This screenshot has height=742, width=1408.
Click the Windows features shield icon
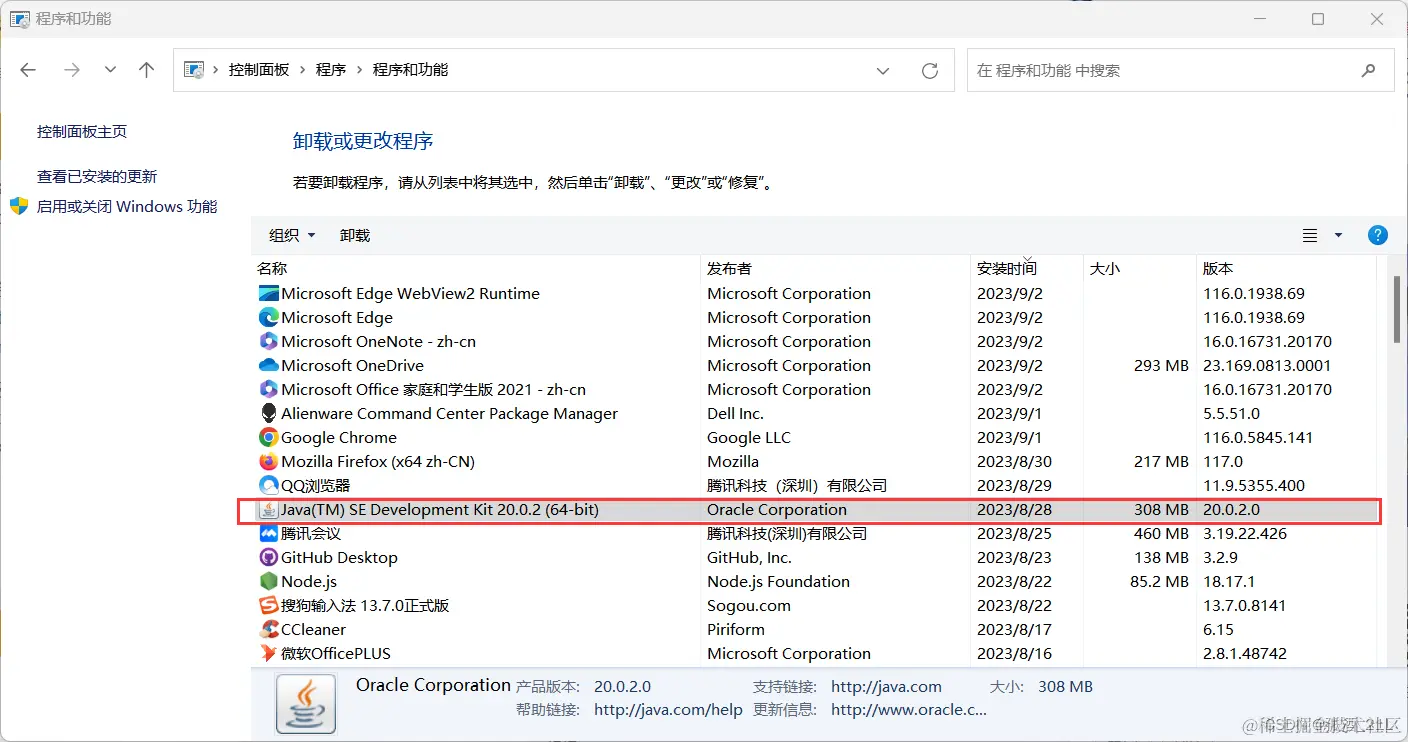coord(19,206)
